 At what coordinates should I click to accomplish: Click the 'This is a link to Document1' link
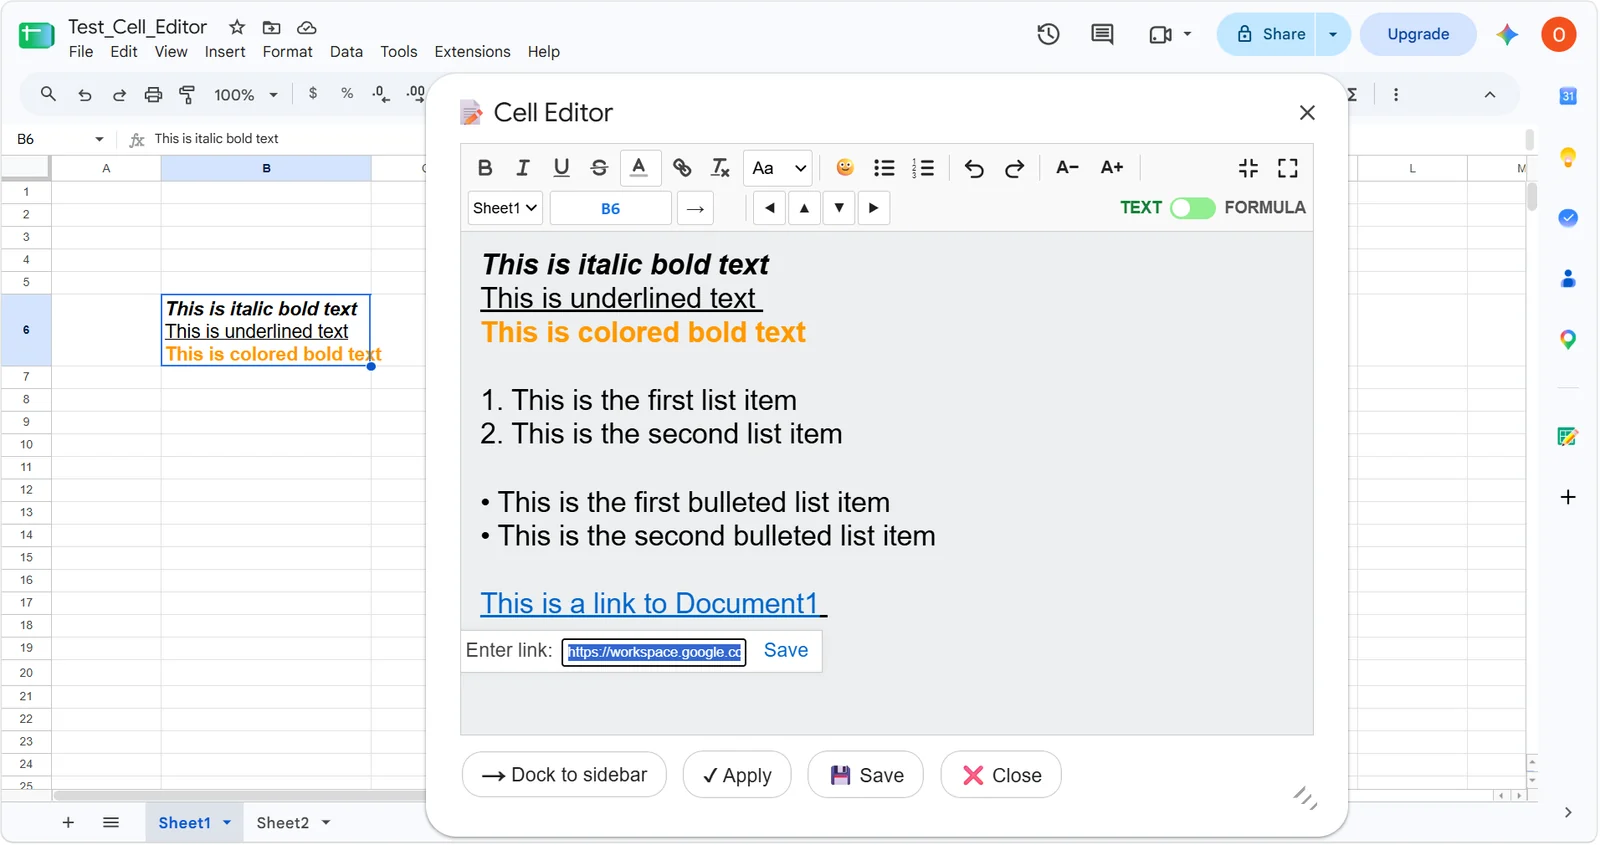(x=649, y=603)
